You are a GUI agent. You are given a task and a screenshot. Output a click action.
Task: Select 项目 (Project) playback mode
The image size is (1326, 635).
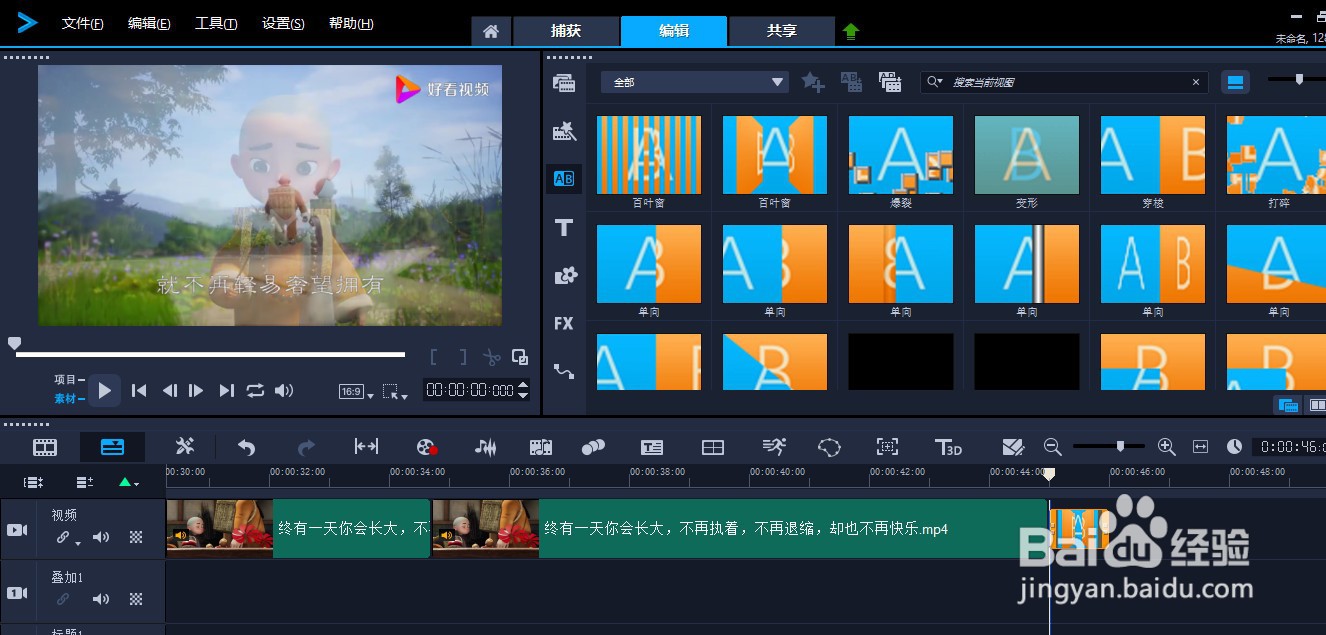click(x=68, y=379)
